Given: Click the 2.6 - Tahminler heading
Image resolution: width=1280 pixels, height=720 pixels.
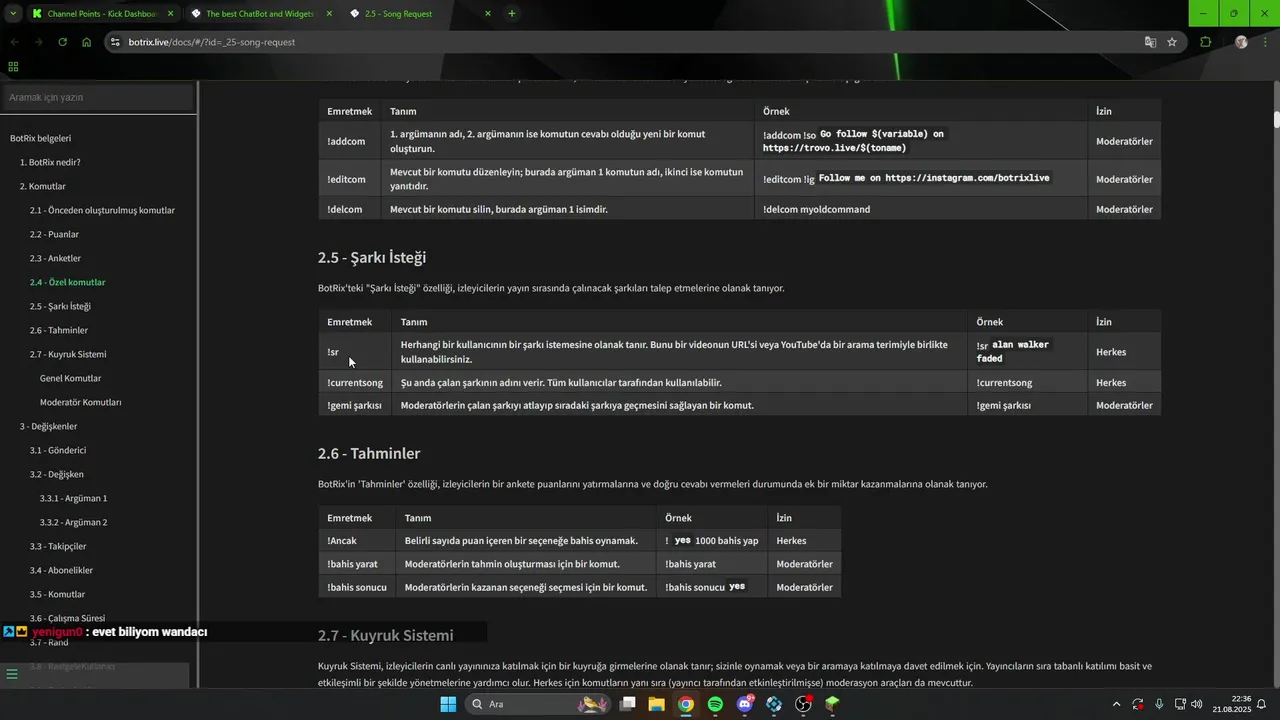Looking at the screenshot, I should [x=369, y=453].
